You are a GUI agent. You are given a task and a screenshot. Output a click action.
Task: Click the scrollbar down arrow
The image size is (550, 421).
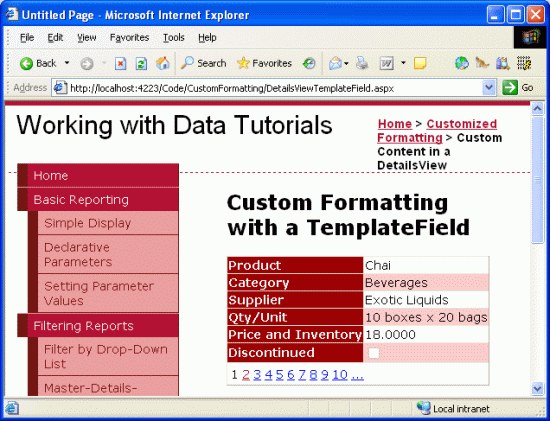coord(537,388)
